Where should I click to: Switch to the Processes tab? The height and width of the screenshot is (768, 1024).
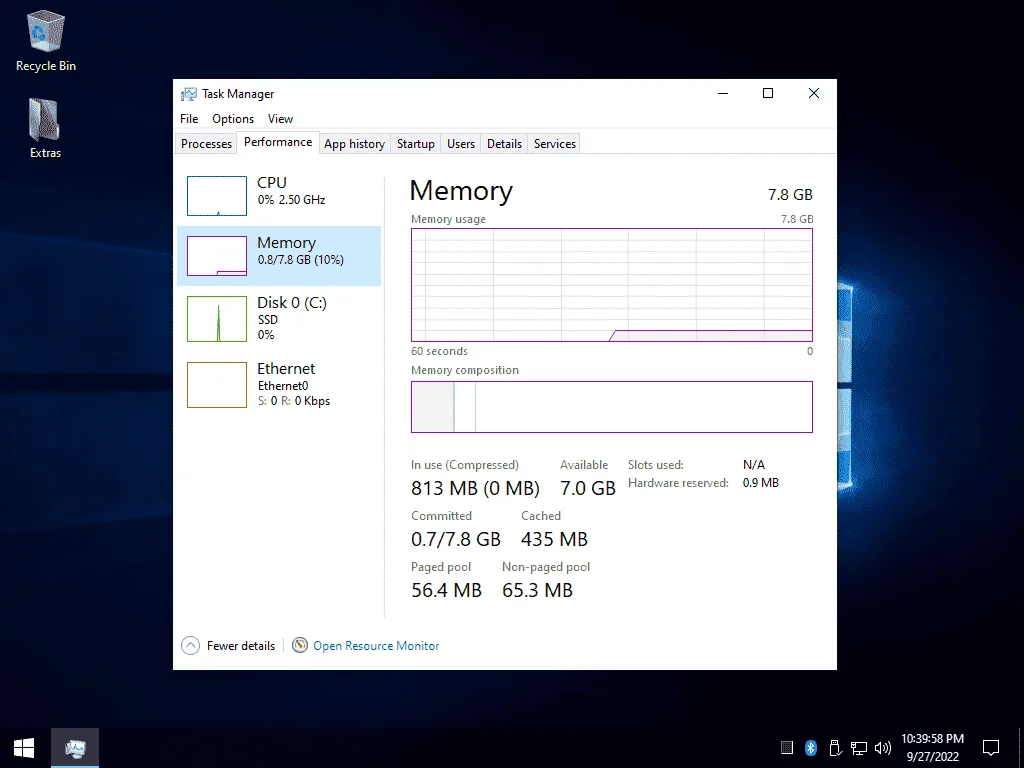[206, 144]
